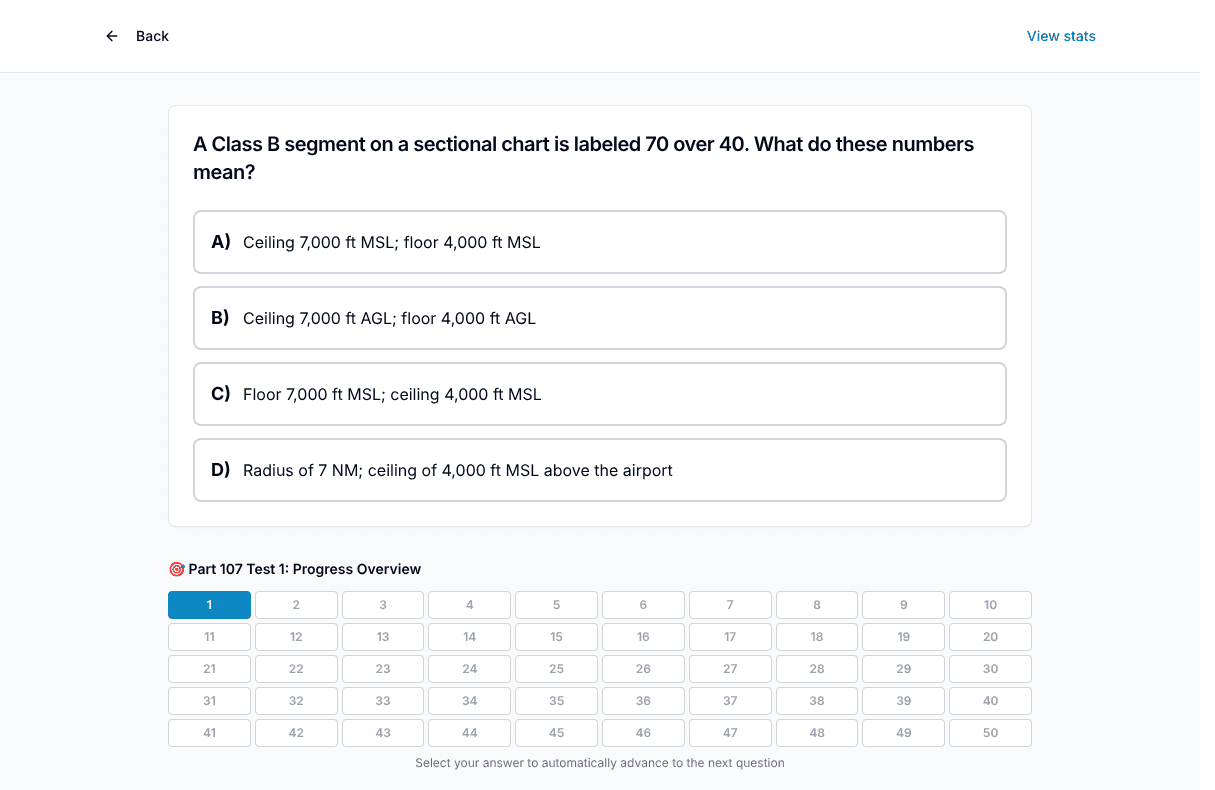This screenshot has width=1215, height=790.
Task: Click the back arrow icon
Action: coord(112,36)
